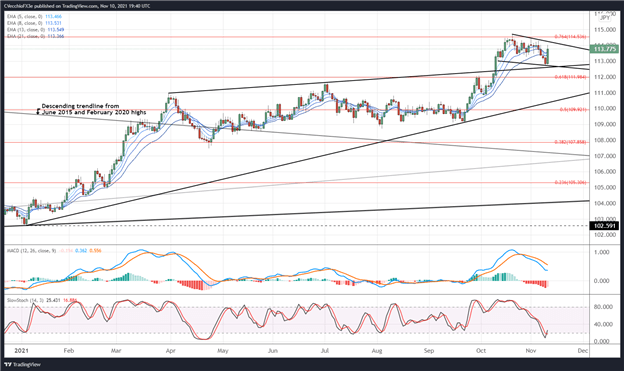Select the EMA (21, close, 0) legend

pyautogui.click(x=35, y=36)
